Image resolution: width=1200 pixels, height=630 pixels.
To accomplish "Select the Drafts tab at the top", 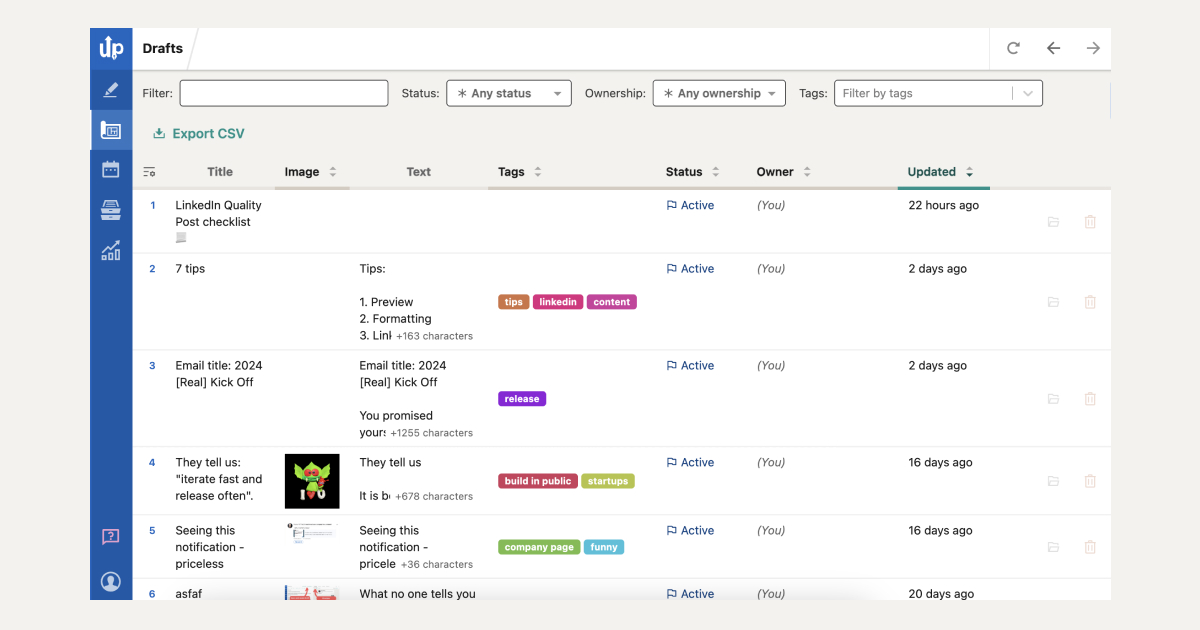I will [x=162, y=47].
